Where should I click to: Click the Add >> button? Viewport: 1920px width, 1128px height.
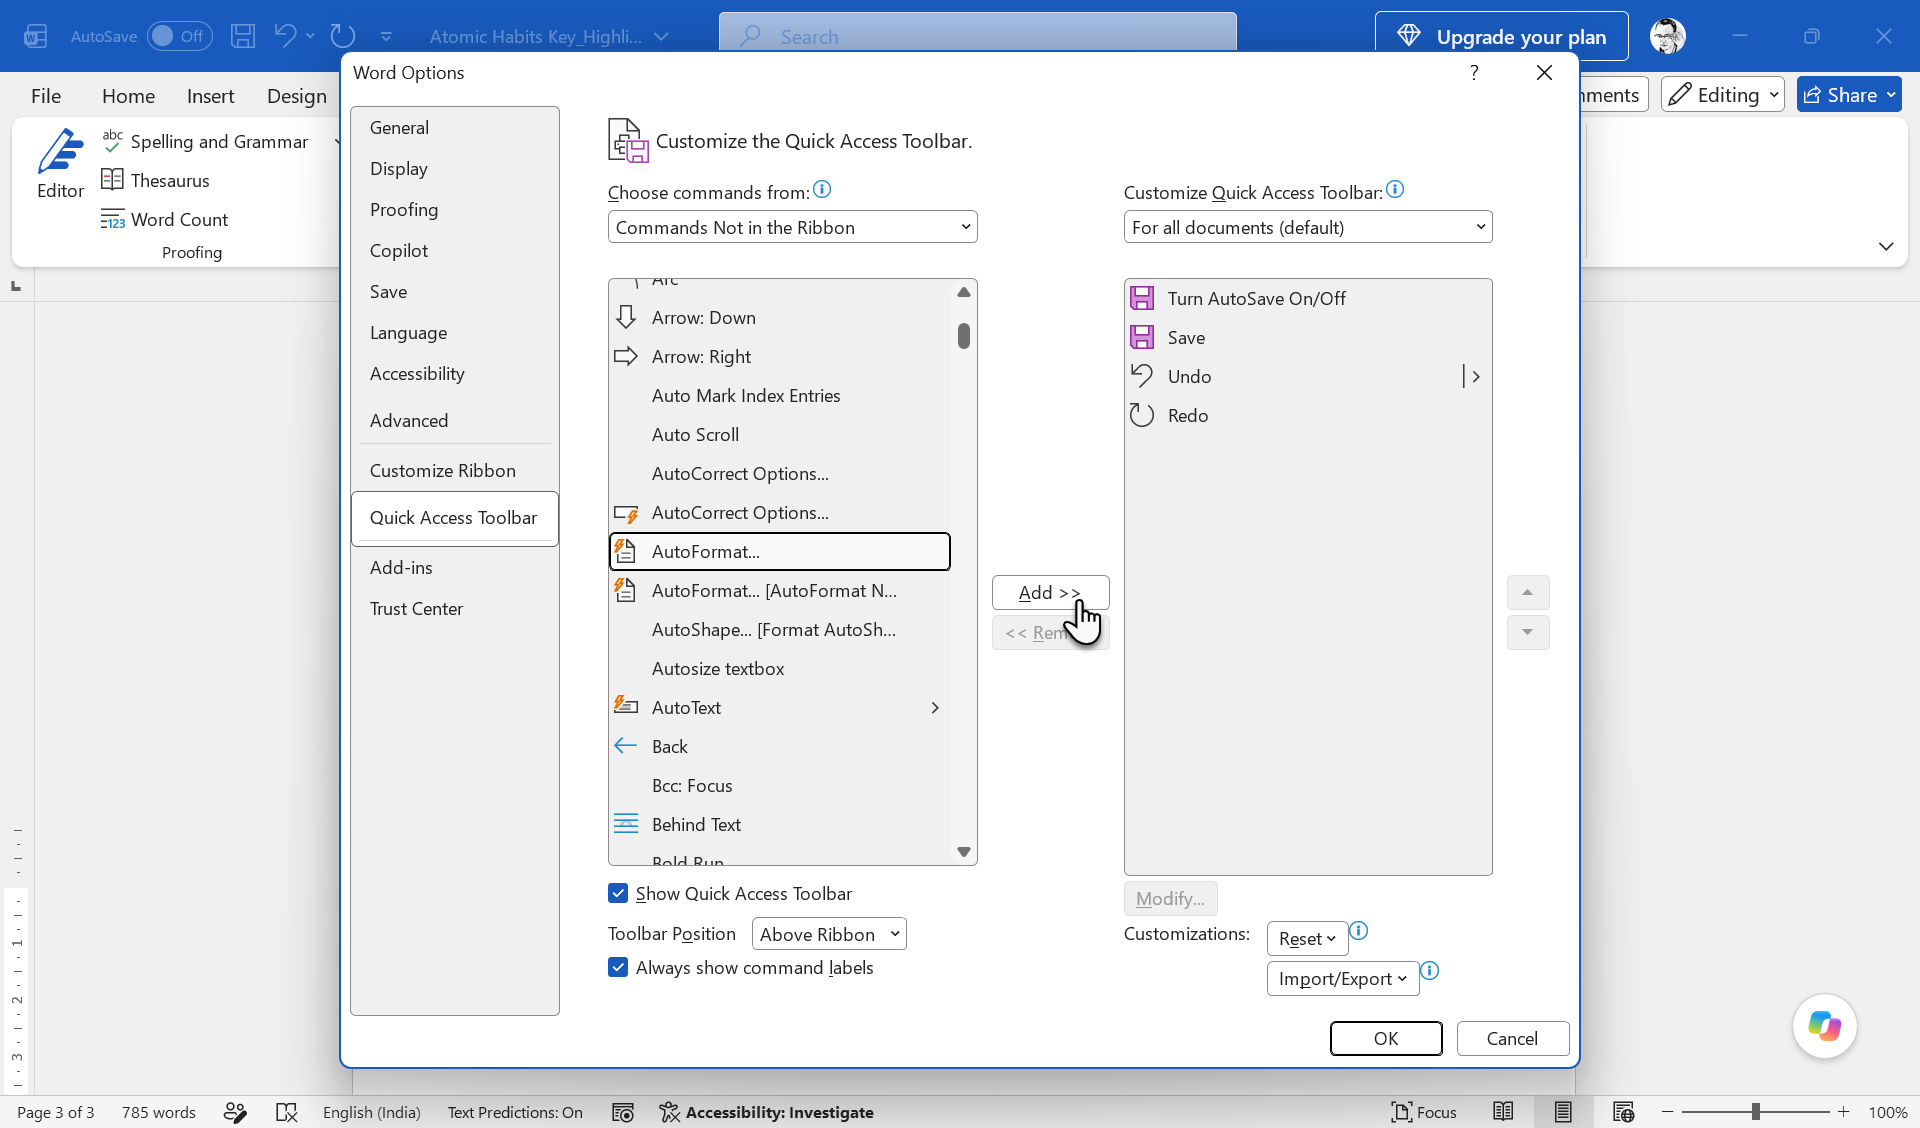(1050, 592)
